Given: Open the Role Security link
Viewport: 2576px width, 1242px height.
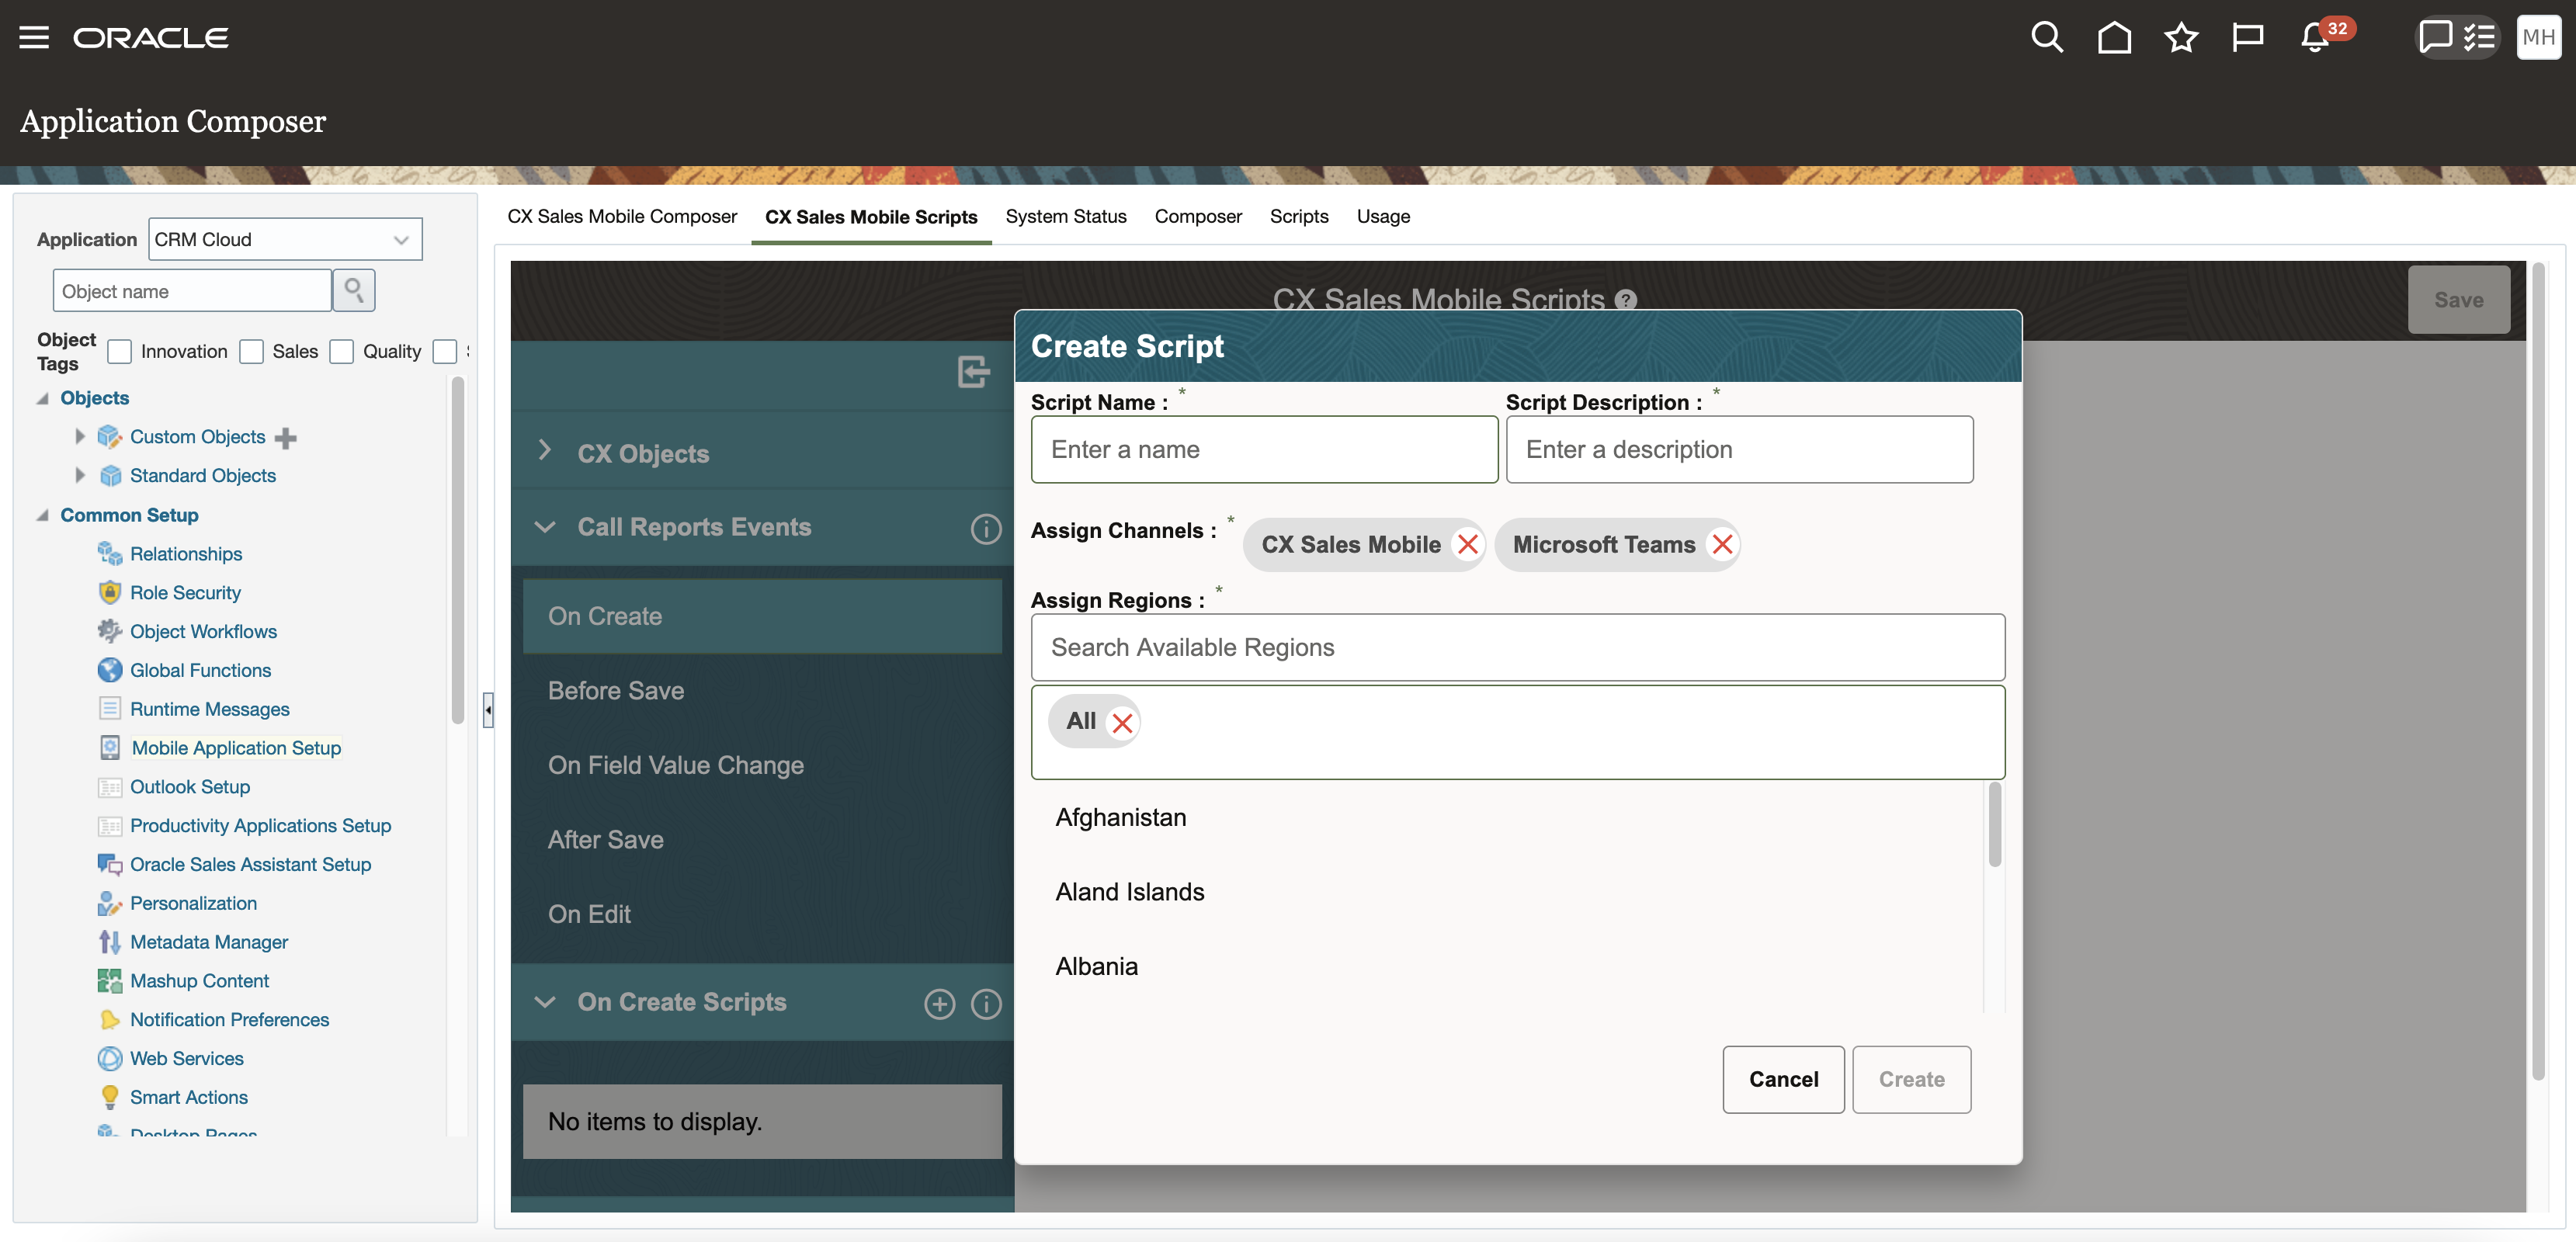Looking at the screenshot, I should point(185,593).
